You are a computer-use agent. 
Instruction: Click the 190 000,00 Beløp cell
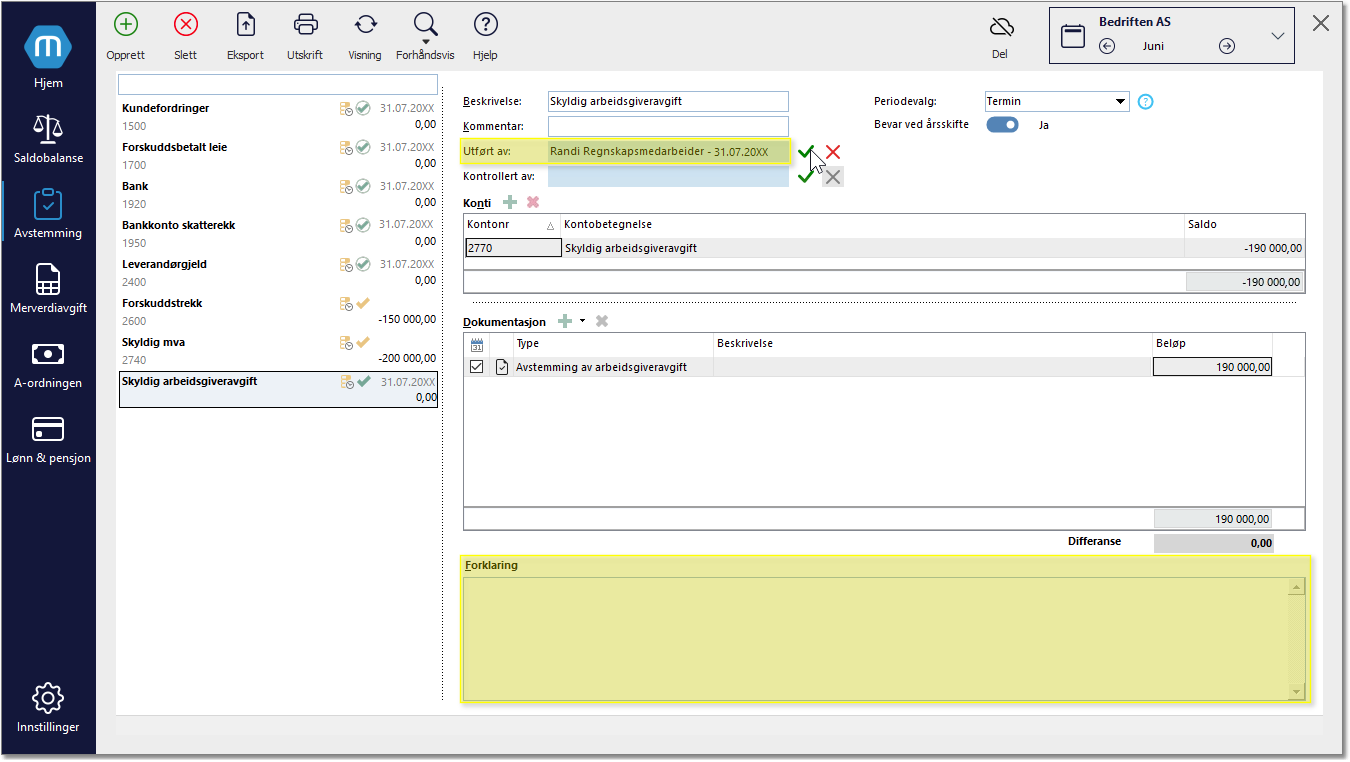1212,367
